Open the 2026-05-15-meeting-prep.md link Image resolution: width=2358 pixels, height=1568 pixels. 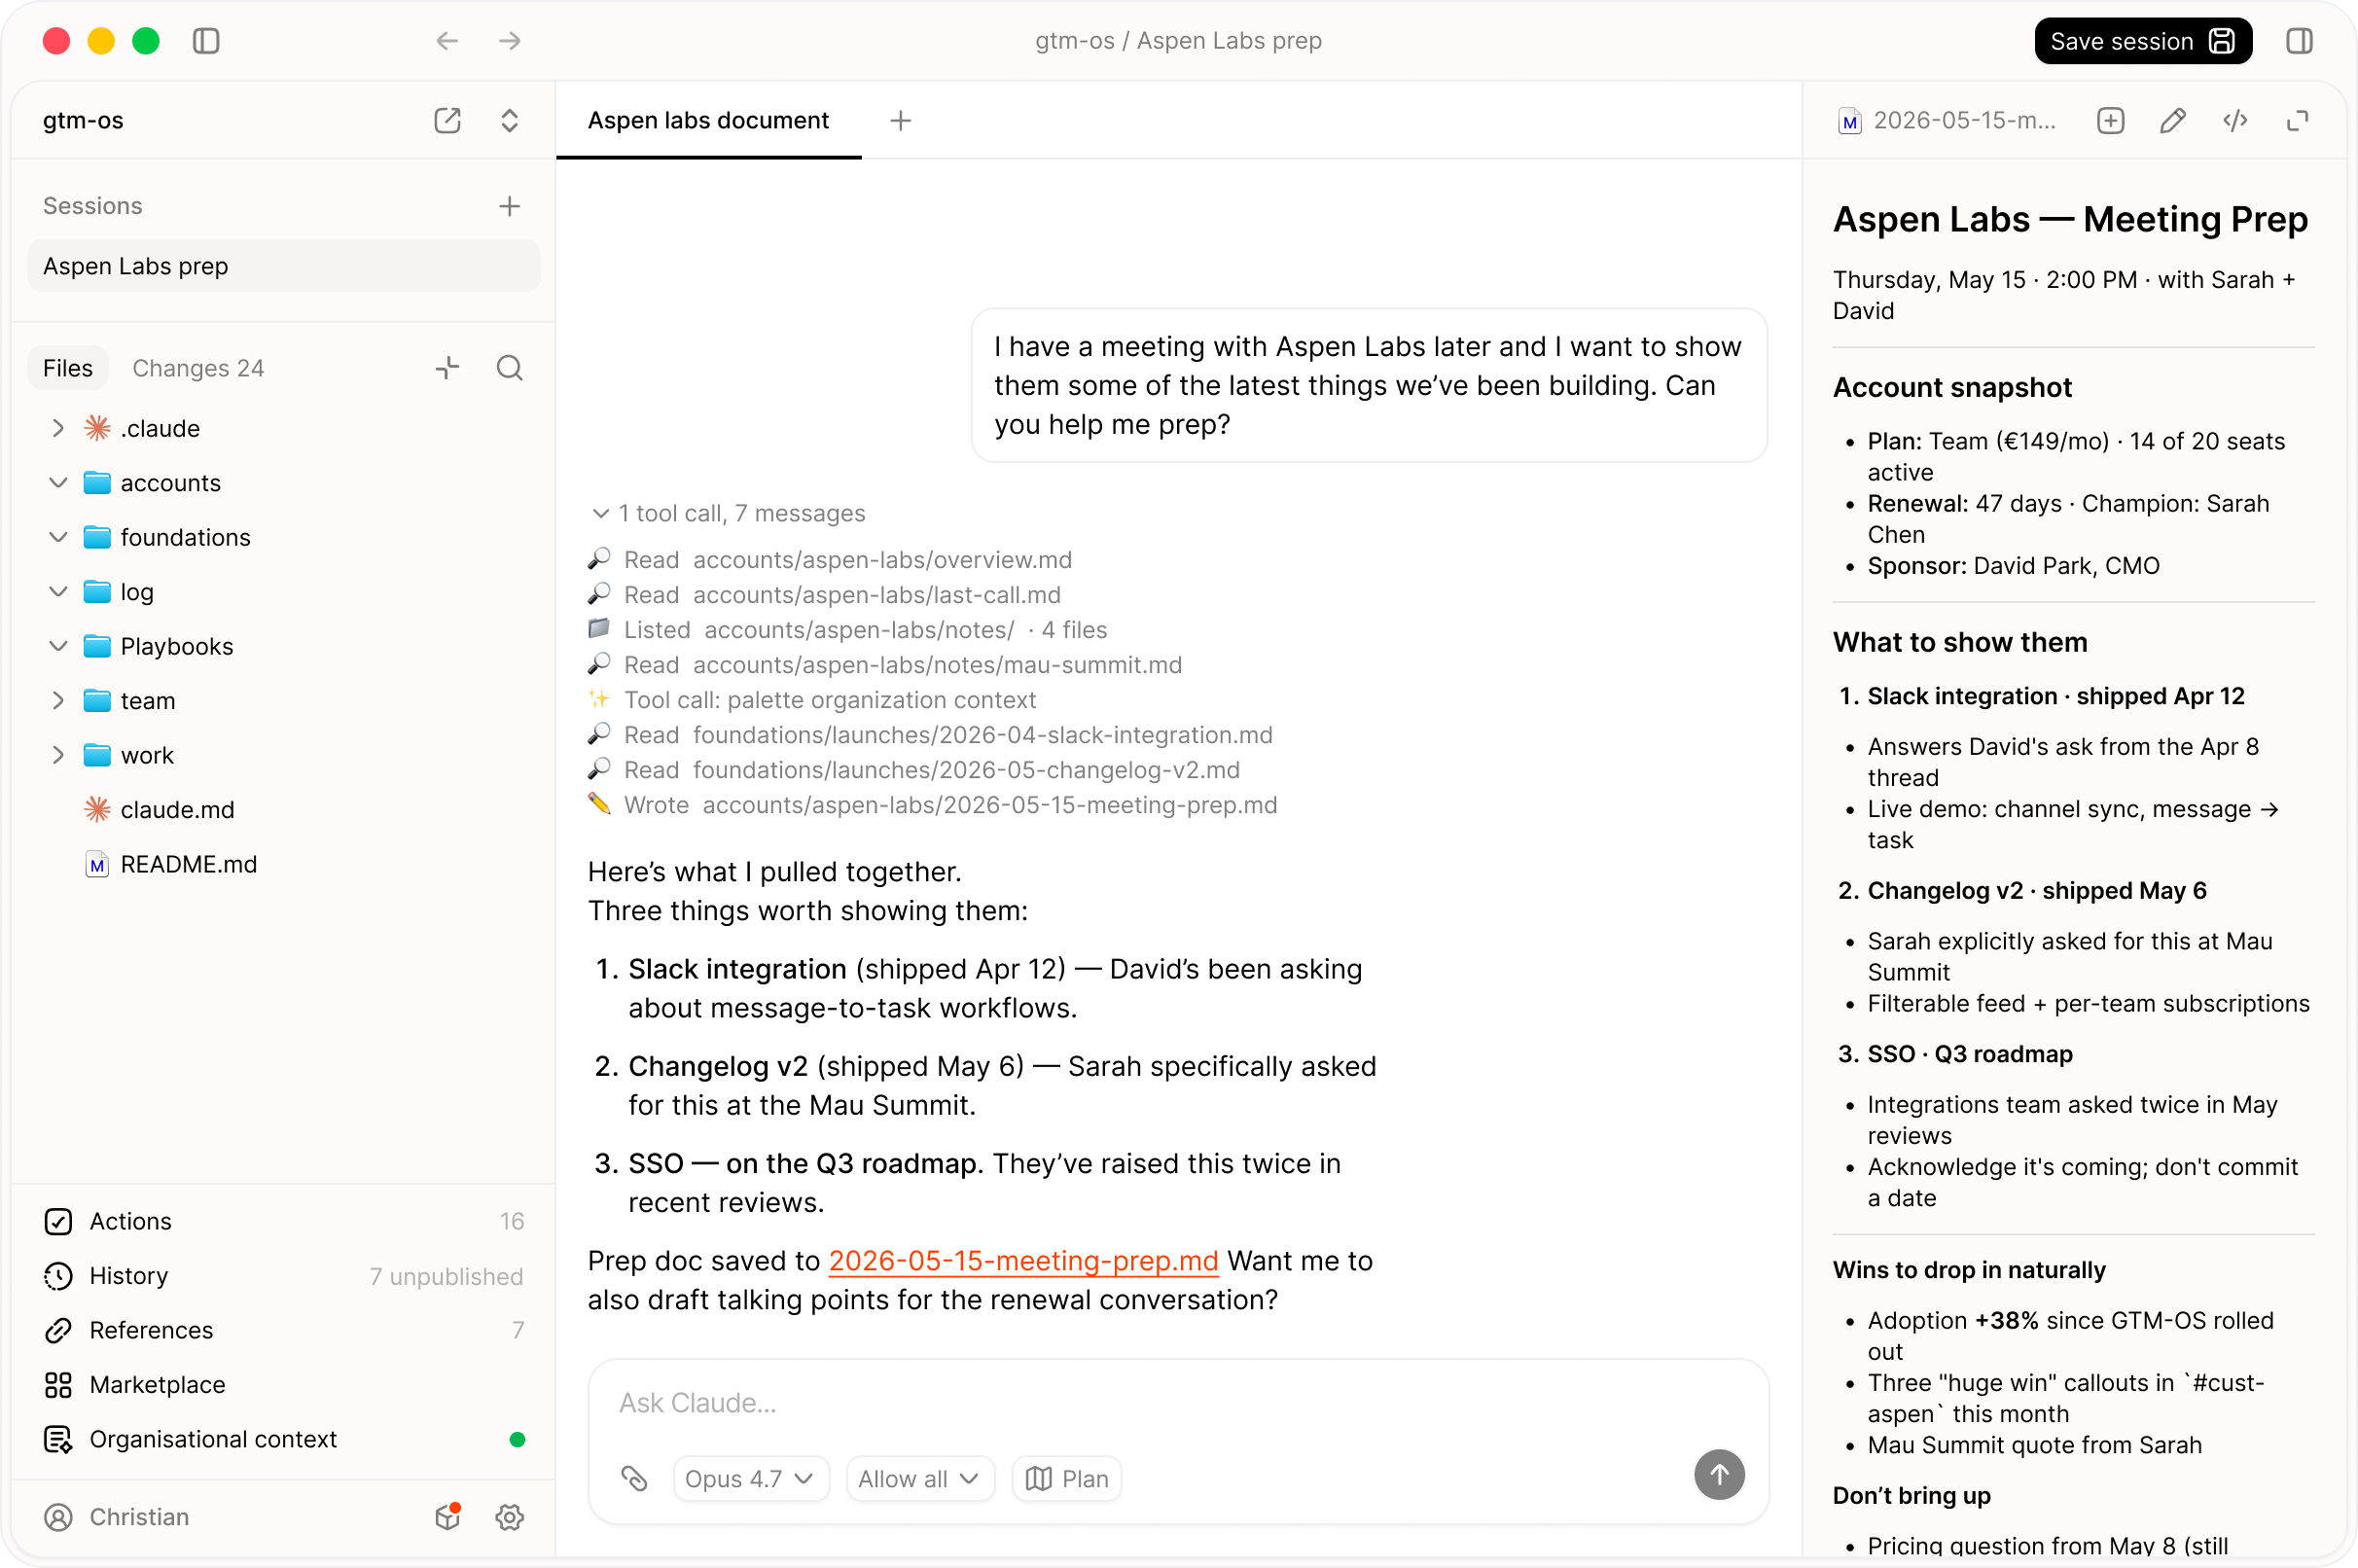[1023, 1260]
